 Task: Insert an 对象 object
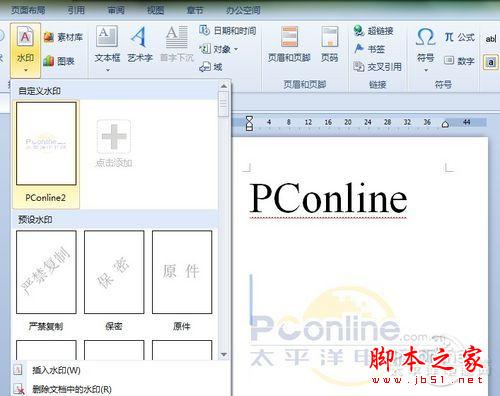pyautogui.click(x=215, y=49)
